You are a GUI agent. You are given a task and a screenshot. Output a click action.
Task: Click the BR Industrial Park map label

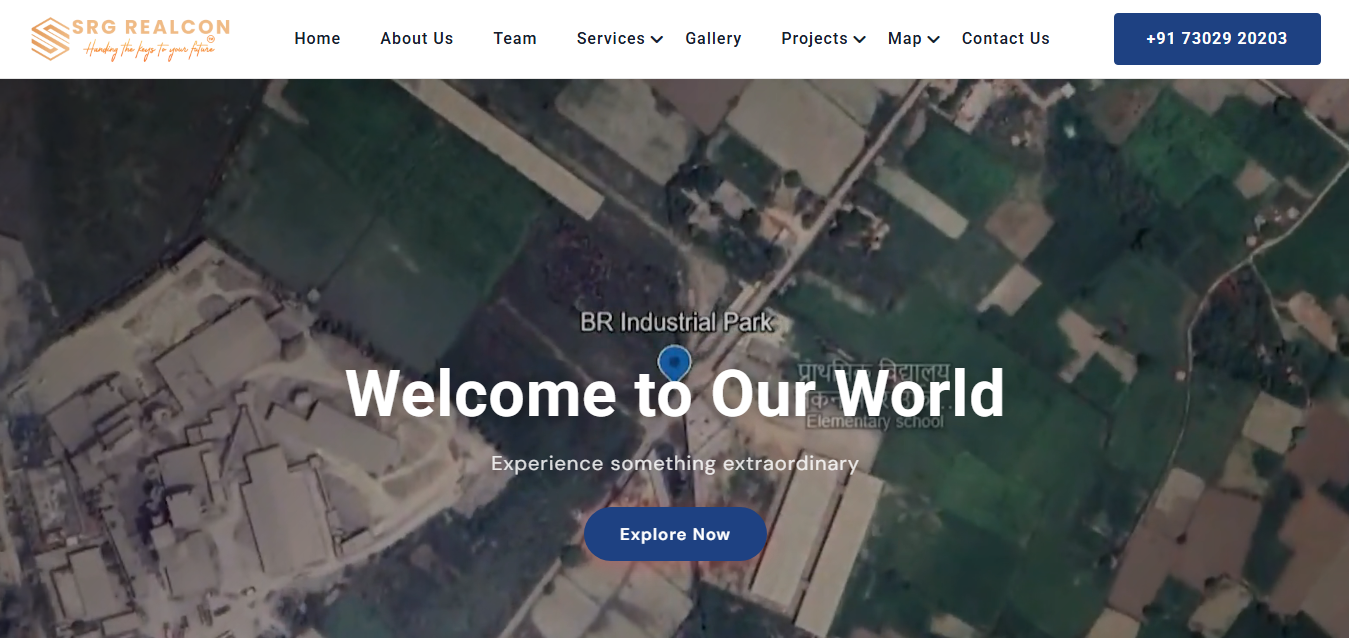pos(677,322)
